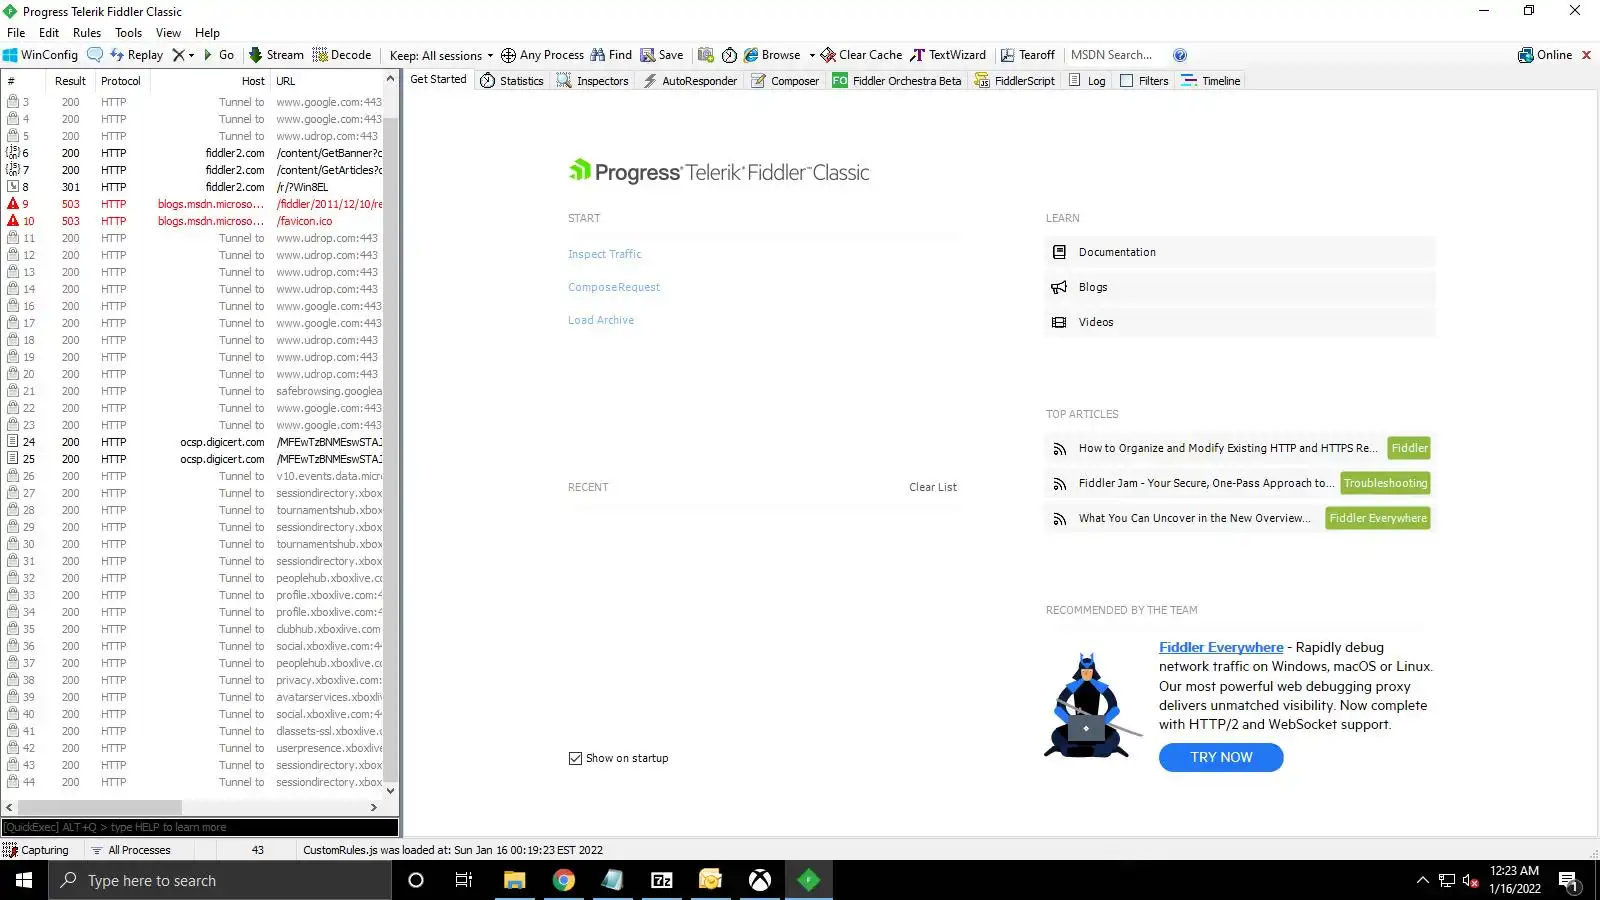Open the Log tab
Viewport: 1600px width, 900px height.
click(x=1087, y=81)
